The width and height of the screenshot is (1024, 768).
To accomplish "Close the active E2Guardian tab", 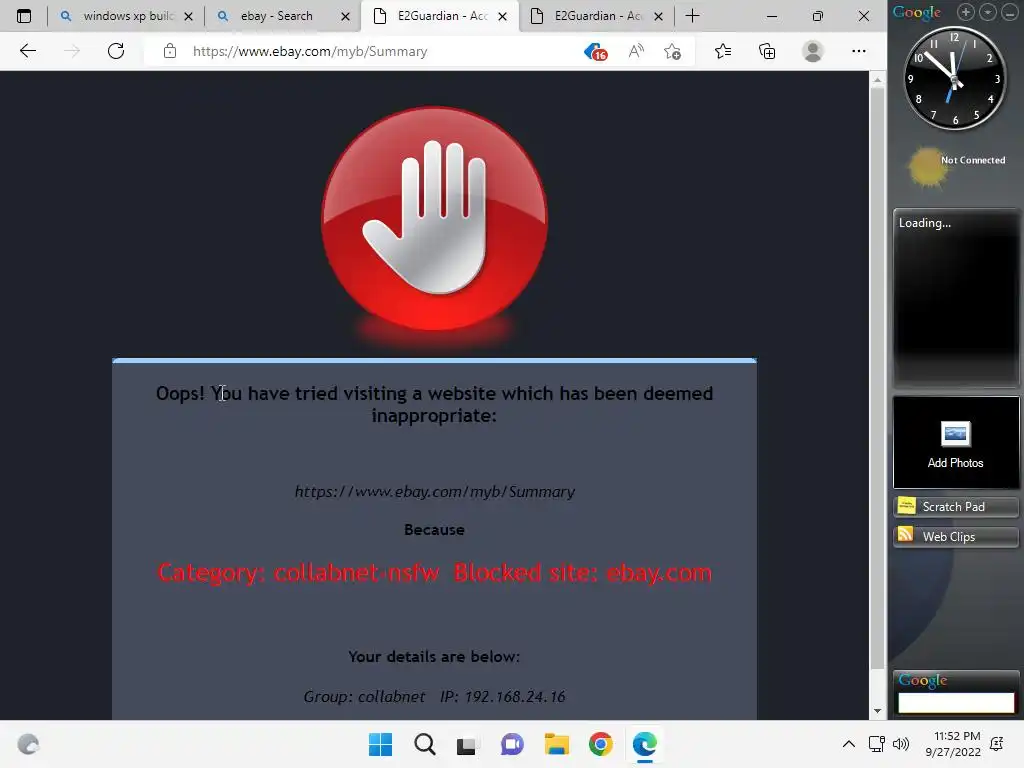I will [502, 16].
